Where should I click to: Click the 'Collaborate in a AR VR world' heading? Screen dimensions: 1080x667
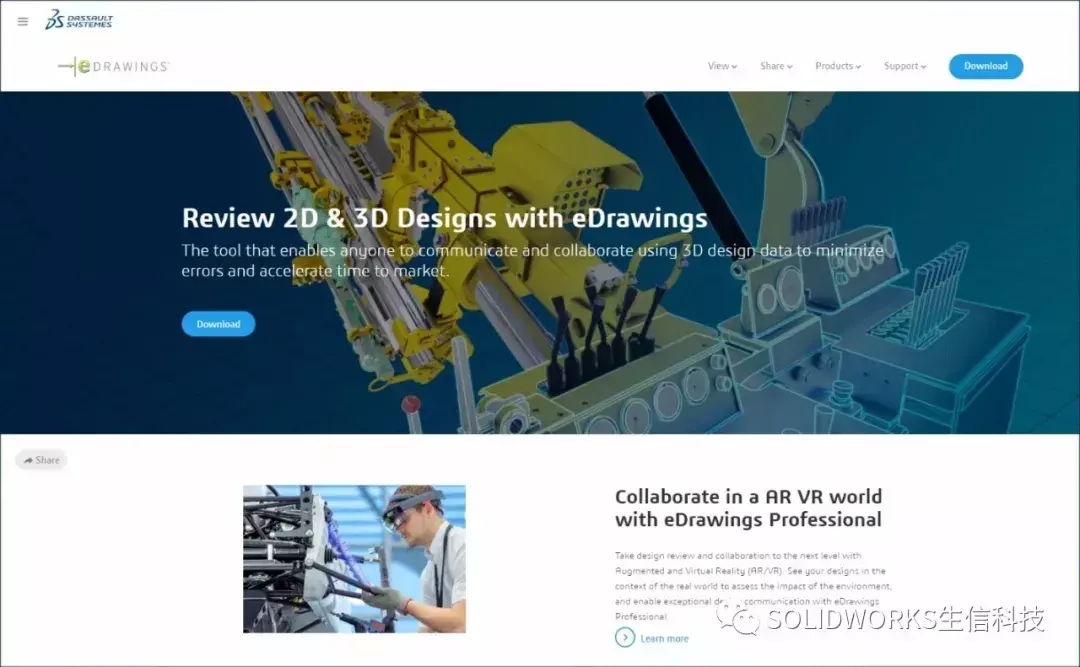(748, 508)
